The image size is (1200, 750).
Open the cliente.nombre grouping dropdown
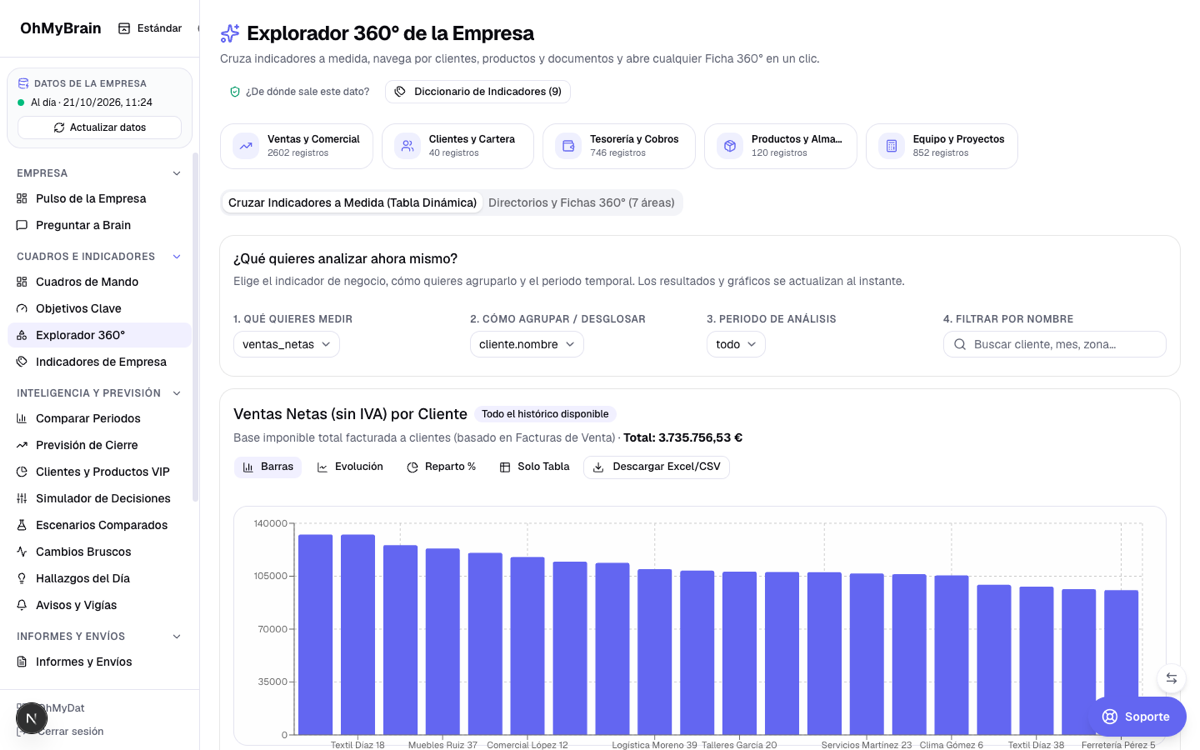point(527,344)
